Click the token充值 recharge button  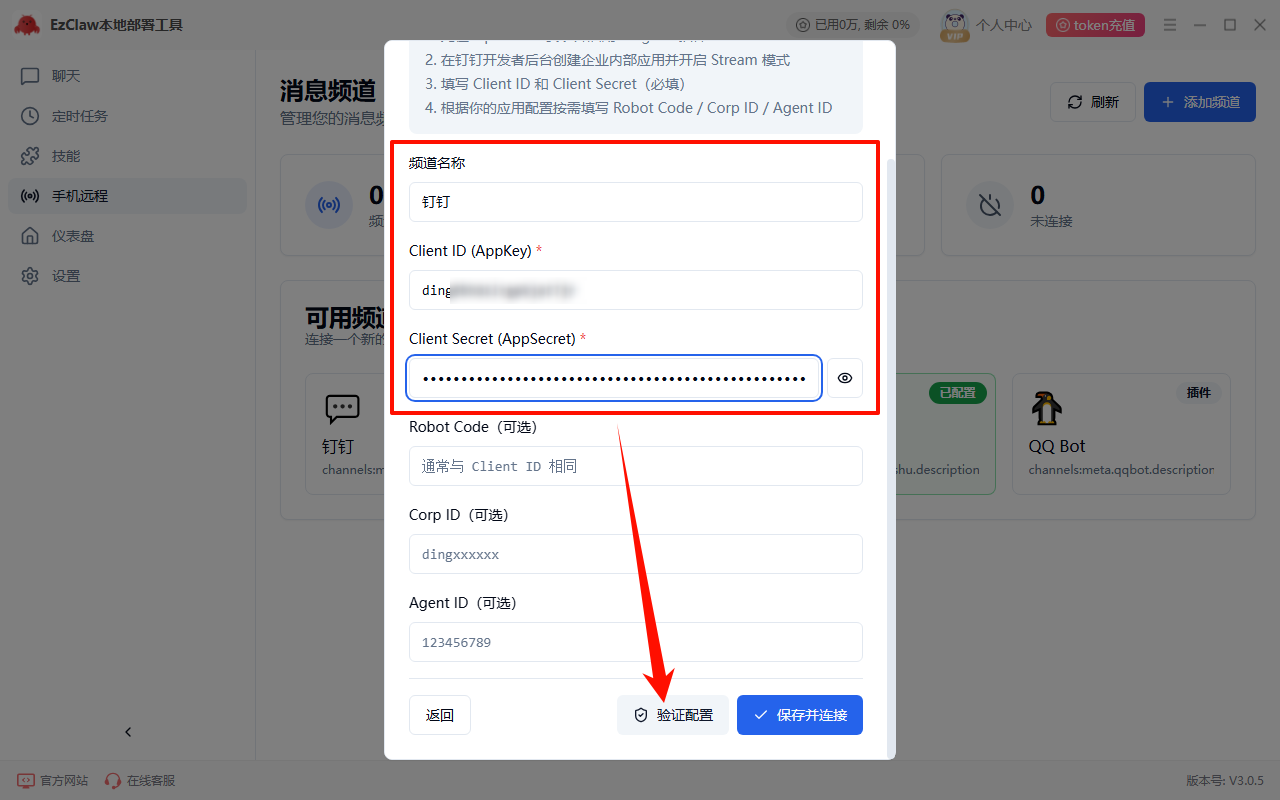pyautogui.click(x=1094, y=25)
